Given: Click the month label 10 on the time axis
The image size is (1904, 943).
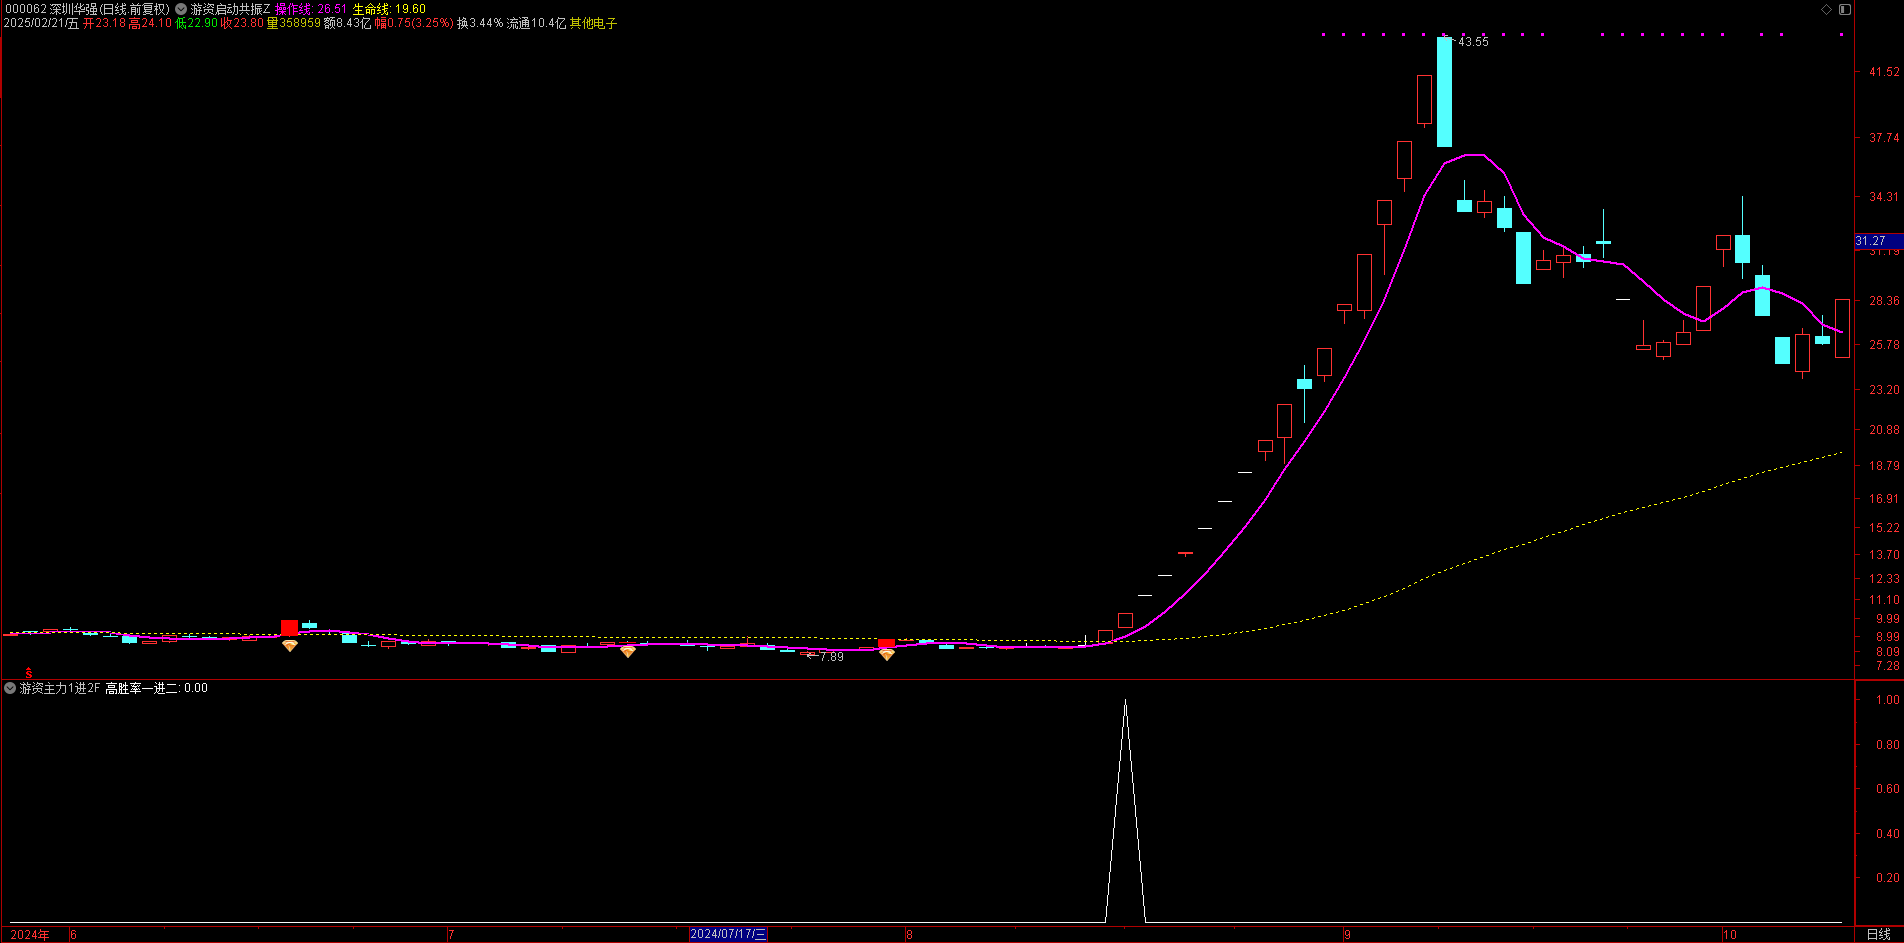Looking at the screenshot, I should coord(1730,935).
